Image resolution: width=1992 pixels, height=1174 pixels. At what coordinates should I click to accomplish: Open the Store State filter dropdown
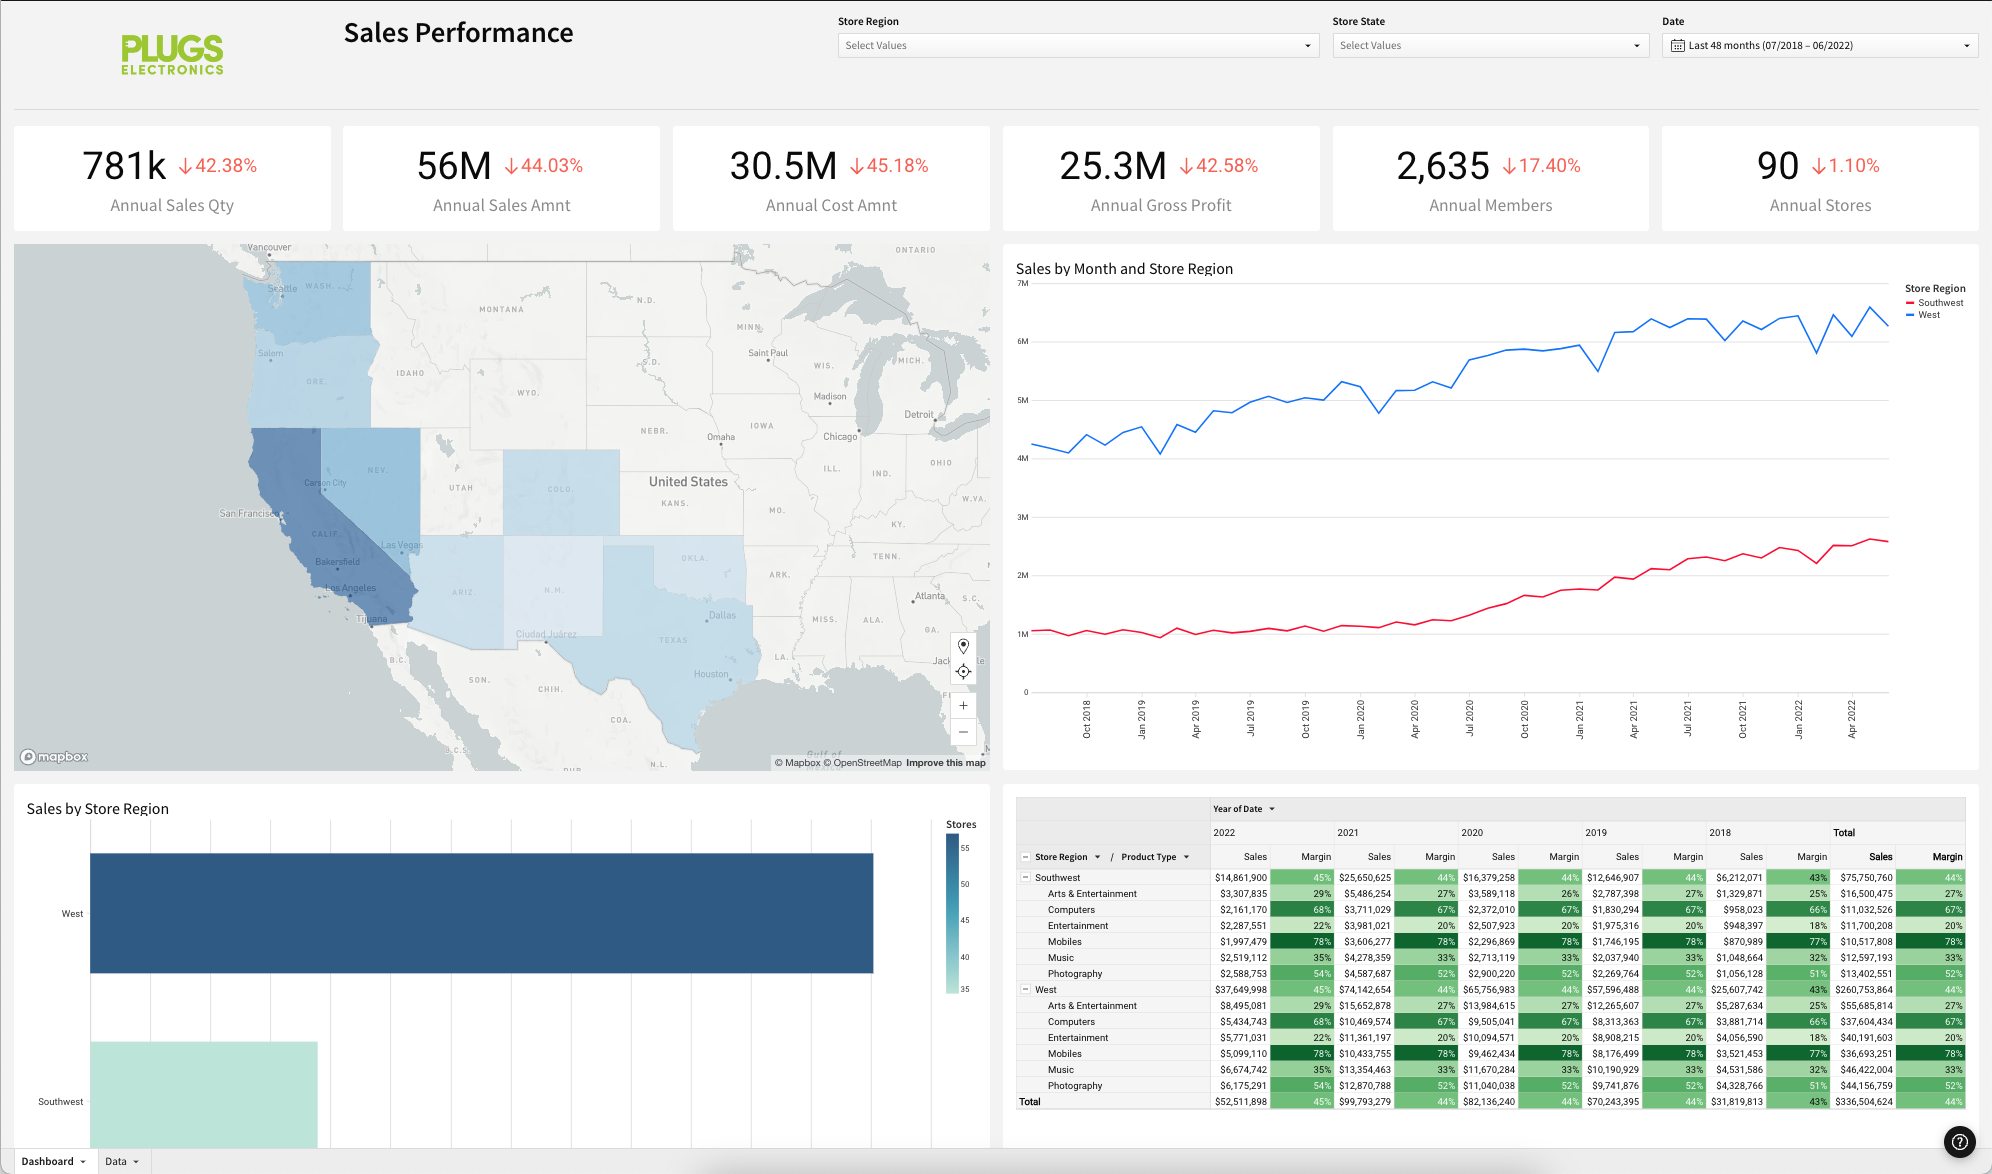tap(1489, 46)
